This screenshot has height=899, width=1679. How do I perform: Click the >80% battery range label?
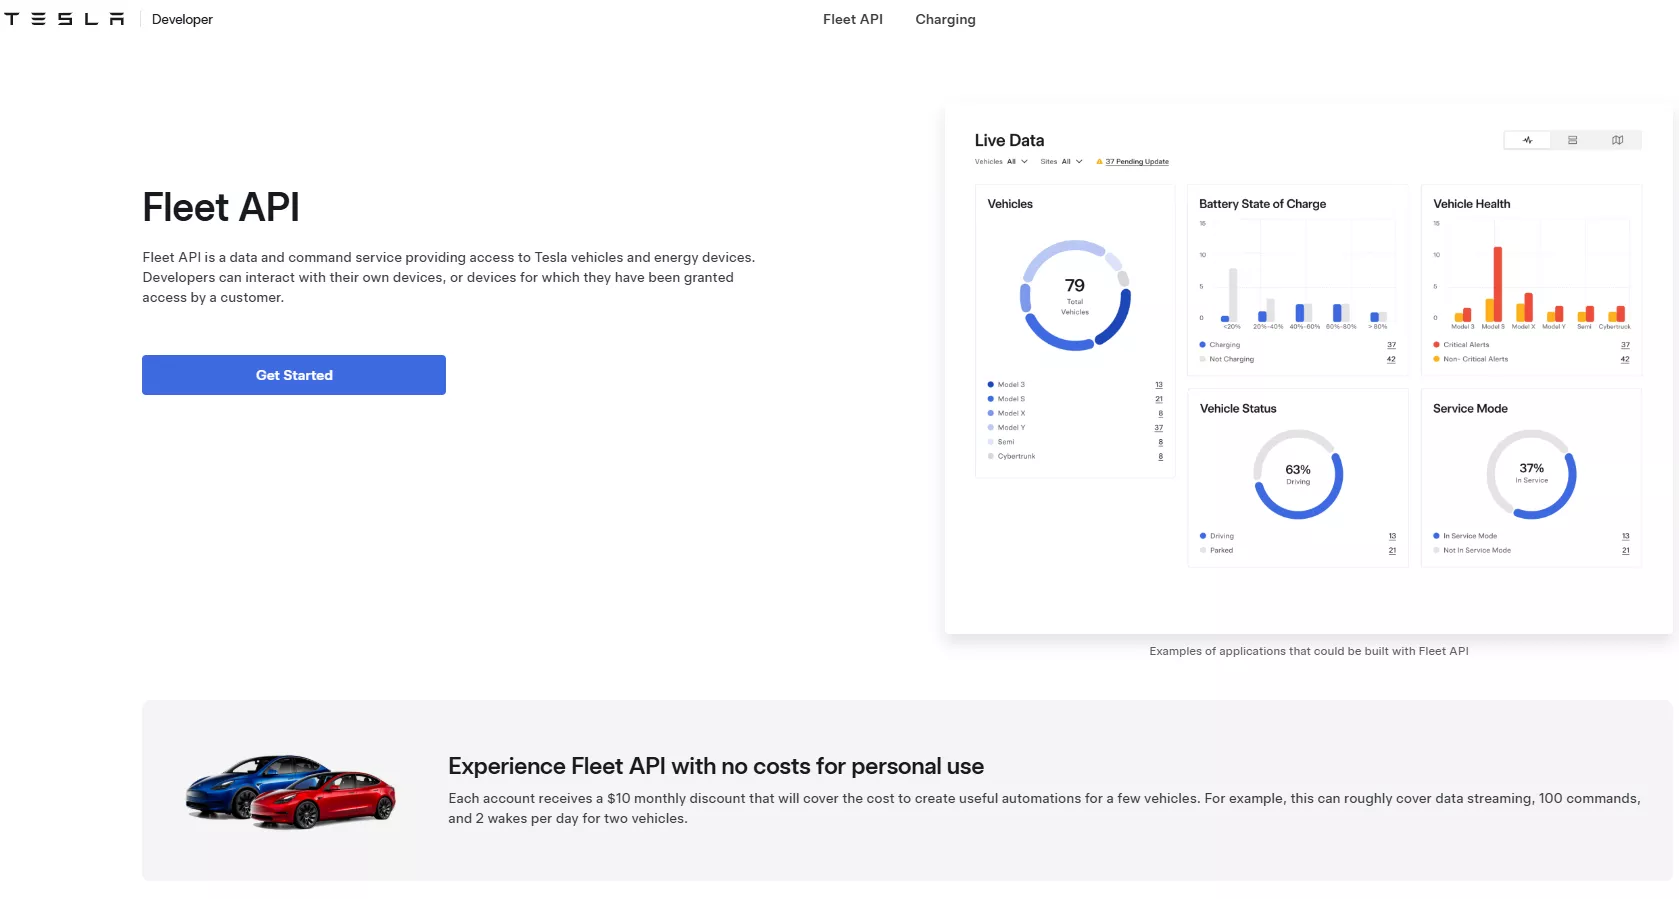click(x=1378, y=327)
